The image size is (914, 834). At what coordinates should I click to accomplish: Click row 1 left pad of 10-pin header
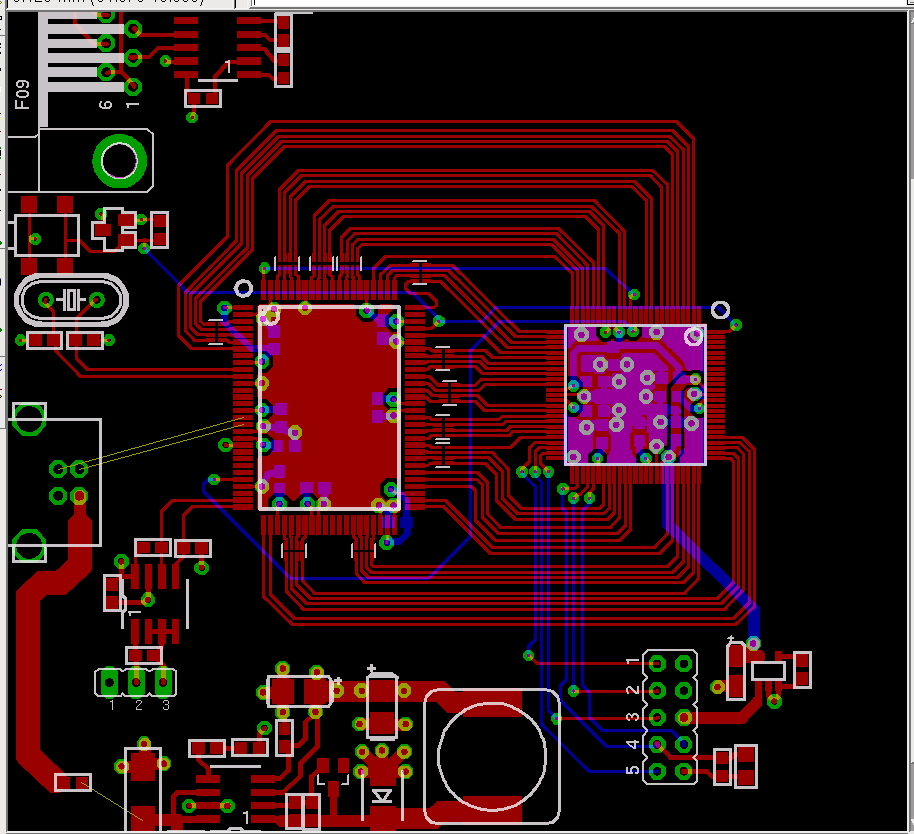[x=658, y=662]
